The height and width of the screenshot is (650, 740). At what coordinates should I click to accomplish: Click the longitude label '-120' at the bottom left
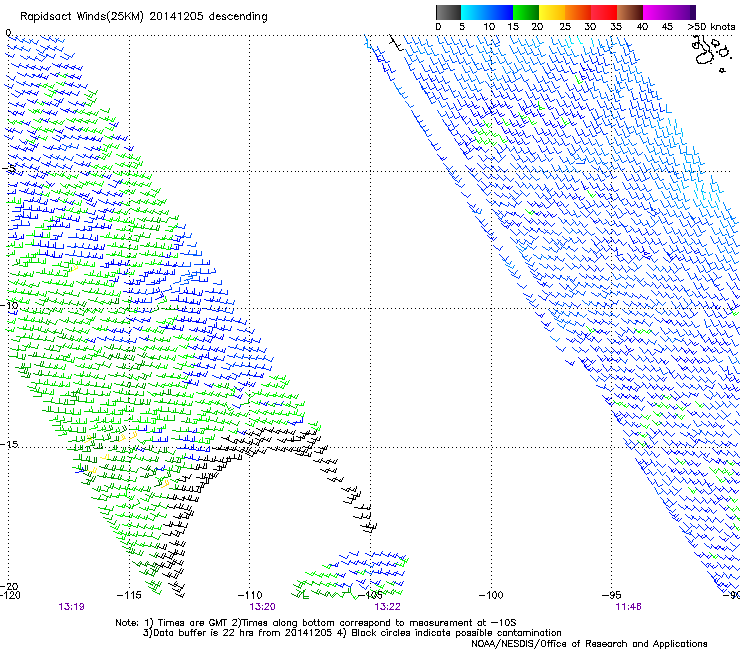click(10, 595)
